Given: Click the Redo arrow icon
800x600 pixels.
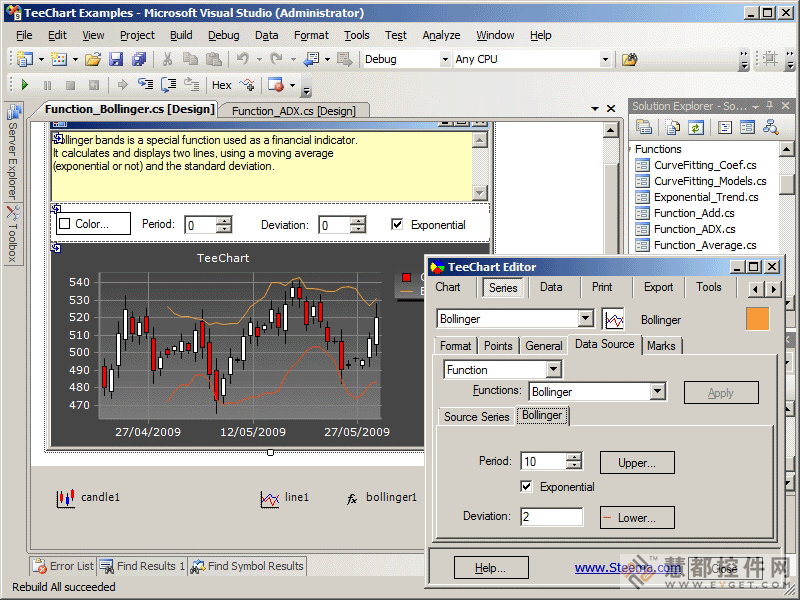Looking at the screenshot, I should tap(277, 59).
